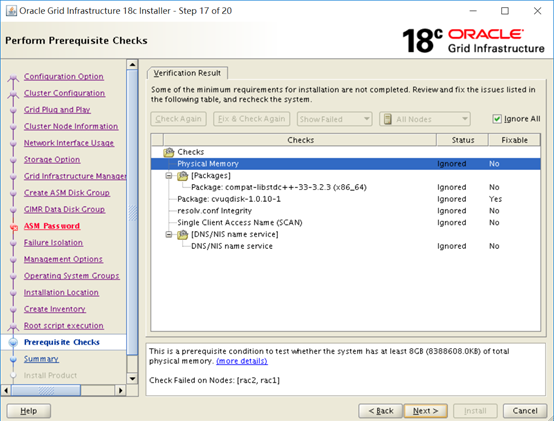The image size is (554, 421).
Task: Go to Summary step
Action: click(x=41, y=359)
